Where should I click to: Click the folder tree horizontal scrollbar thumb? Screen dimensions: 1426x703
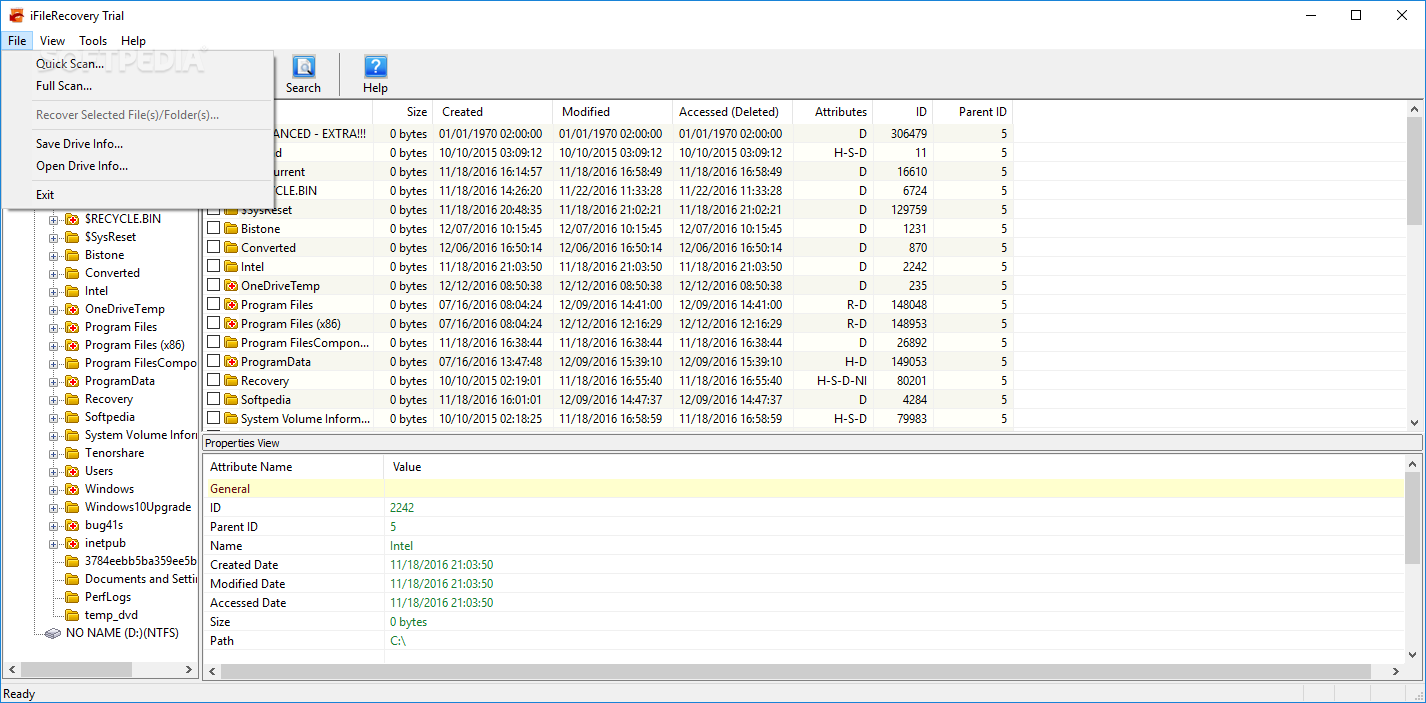[74, 669]
